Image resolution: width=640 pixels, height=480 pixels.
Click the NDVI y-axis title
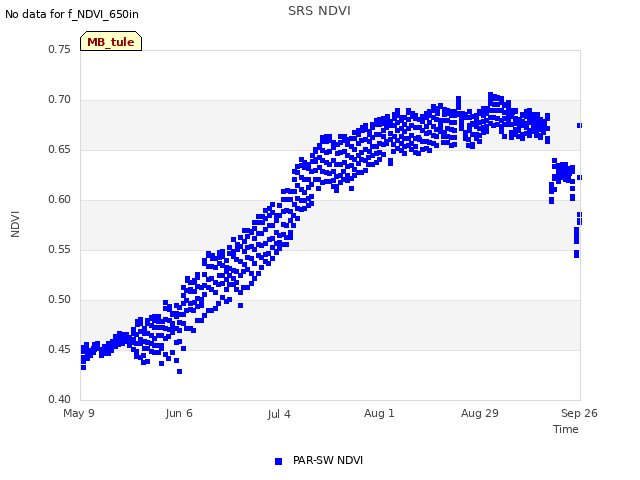tap(15, 224)
